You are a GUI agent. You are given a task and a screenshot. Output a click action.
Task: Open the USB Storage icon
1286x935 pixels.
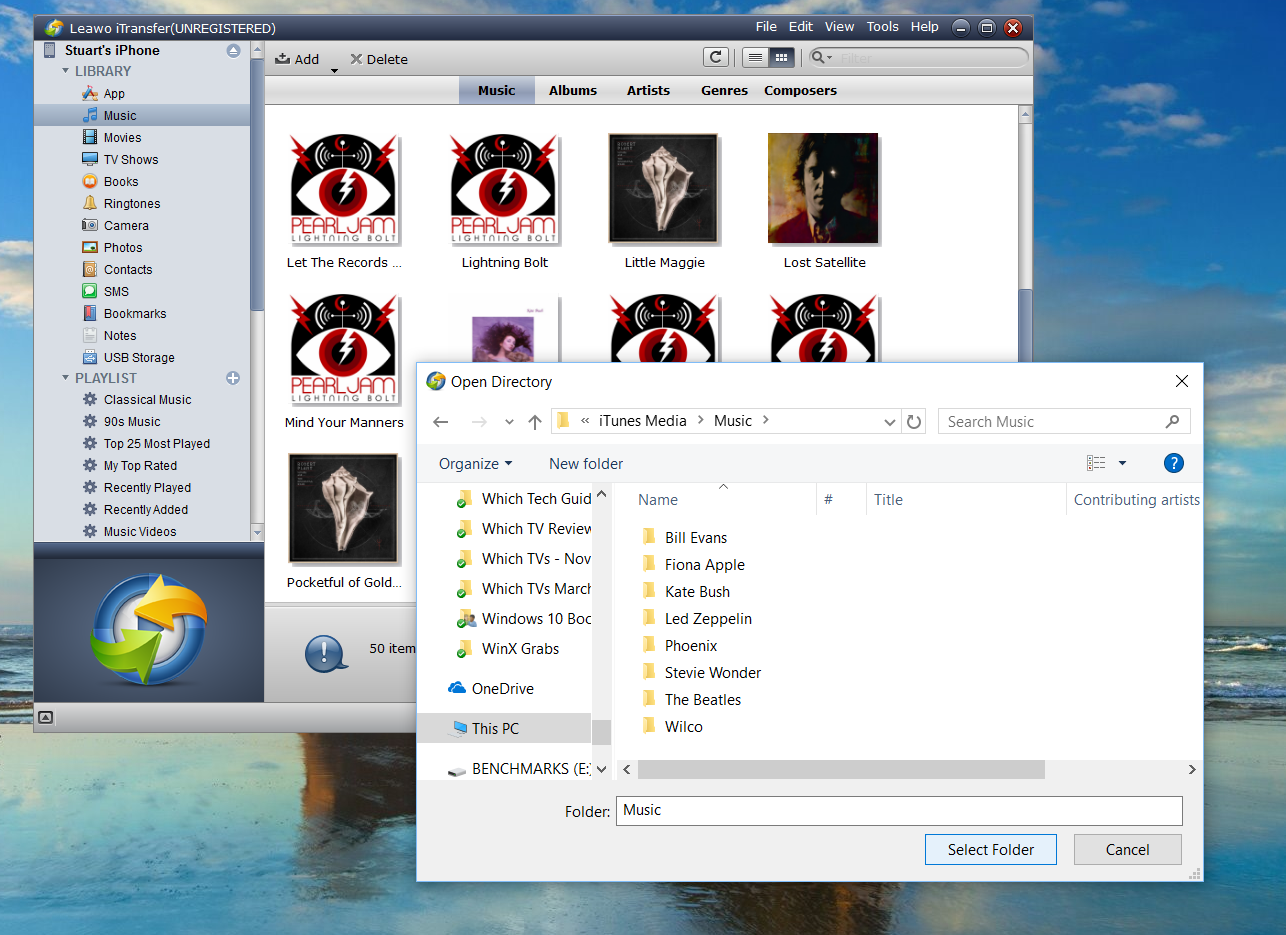click(x=89, y=357)
